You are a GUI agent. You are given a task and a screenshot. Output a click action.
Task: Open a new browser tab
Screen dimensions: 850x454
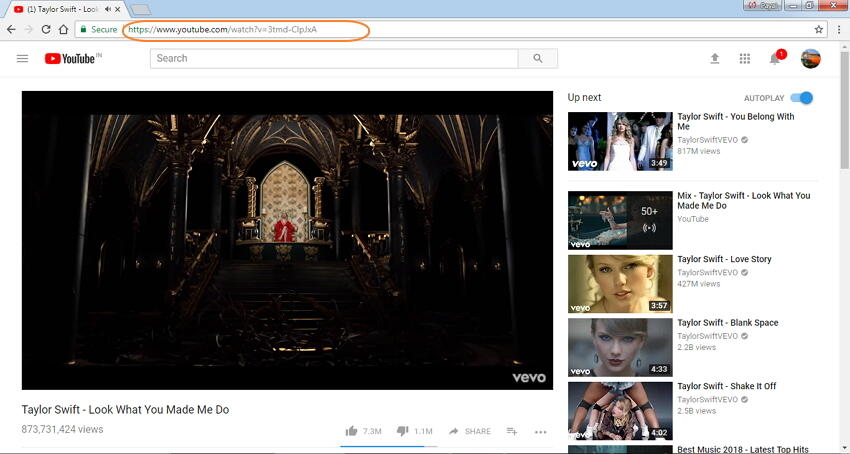pos(140,10)
